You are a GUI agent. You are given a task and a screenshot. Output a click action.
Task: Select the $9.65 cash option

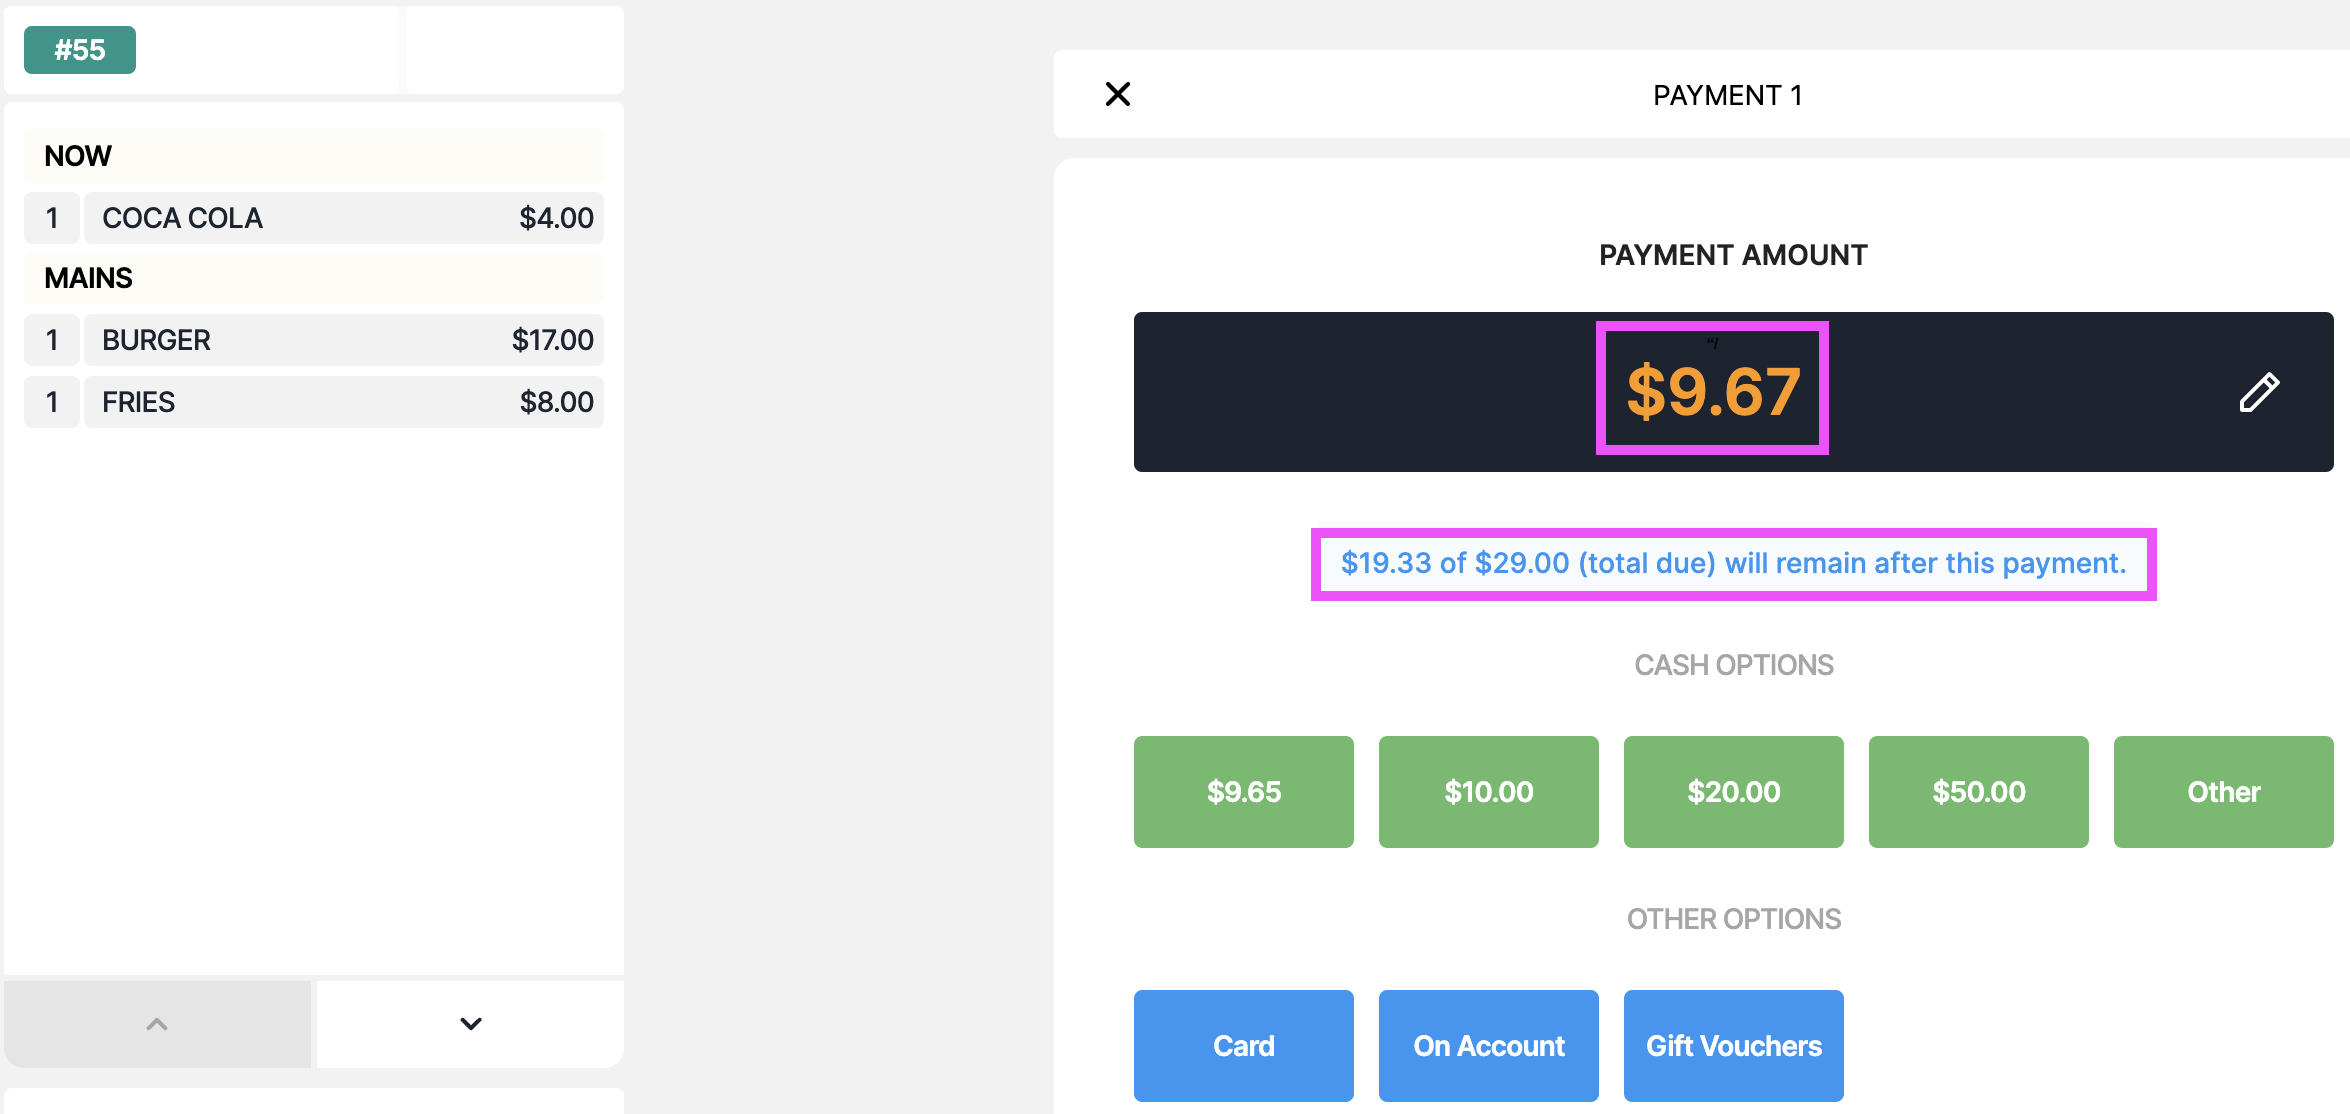pyautogui.click(x=1244, y=792)
